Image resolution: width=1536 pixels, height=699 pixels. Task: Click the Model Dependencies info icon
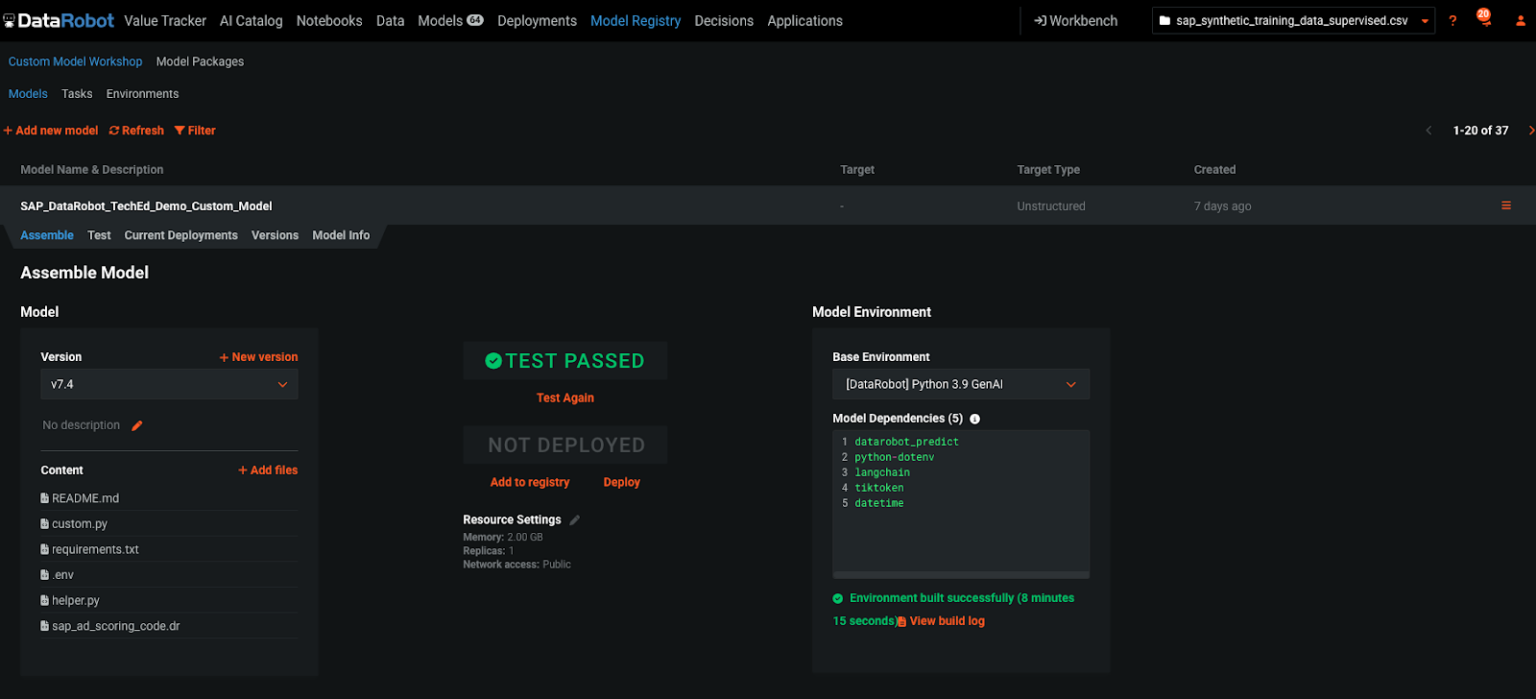[976, 418]
